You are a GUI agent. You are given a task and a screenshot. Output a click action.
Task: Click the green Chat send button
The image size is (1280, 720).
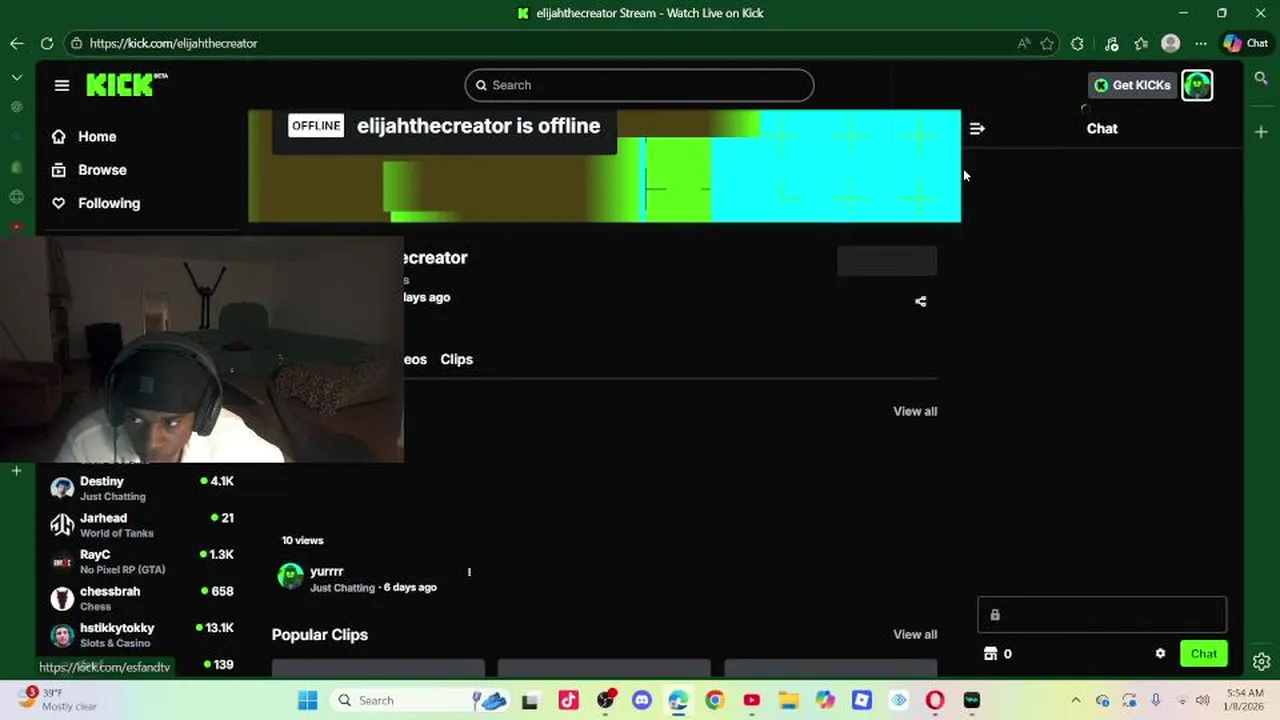1203,654
